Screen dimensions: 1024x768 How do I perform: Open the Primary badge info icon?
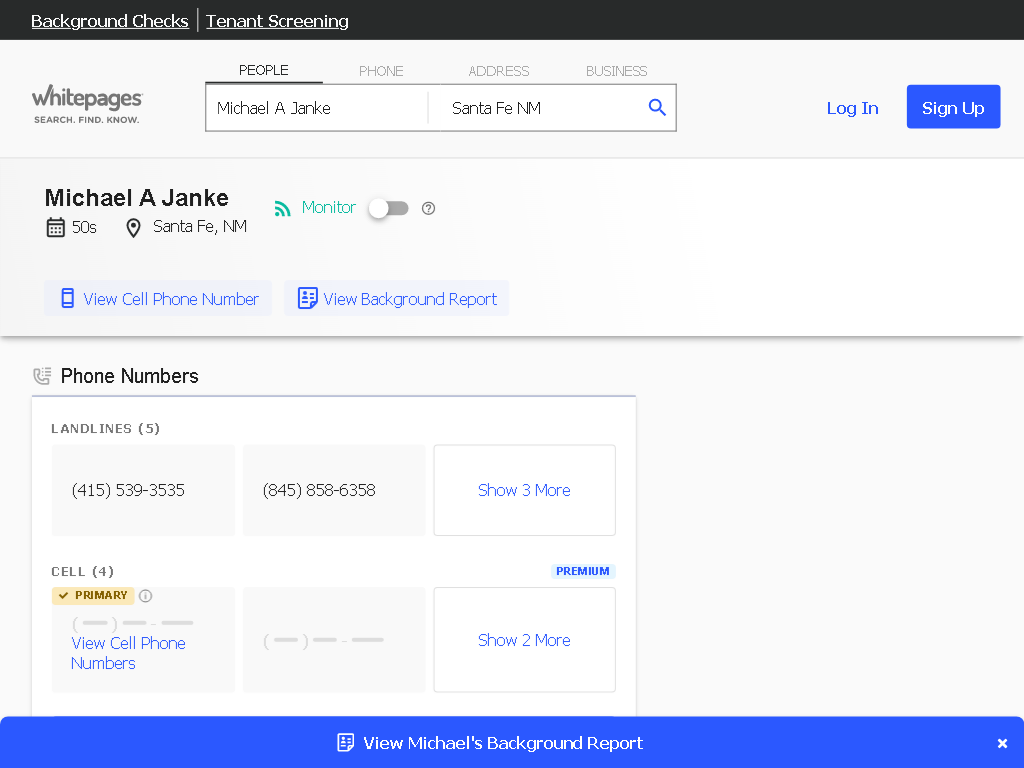(x=146, y=596)
